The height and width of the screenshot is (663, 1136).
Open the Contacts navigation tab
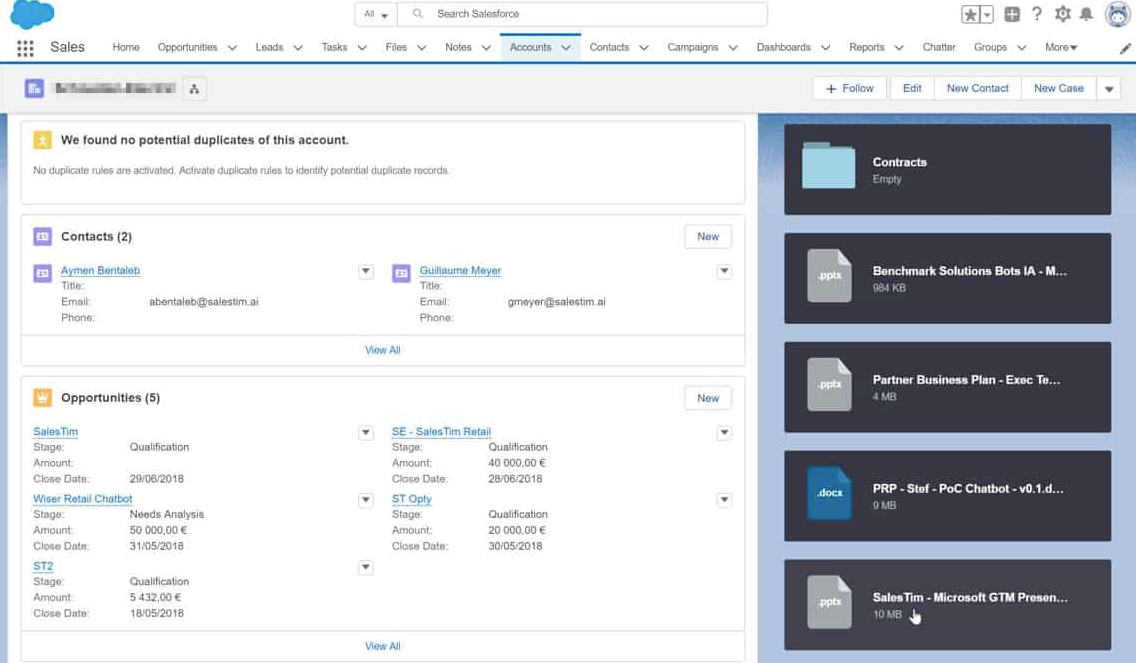(x=609, y=47)
